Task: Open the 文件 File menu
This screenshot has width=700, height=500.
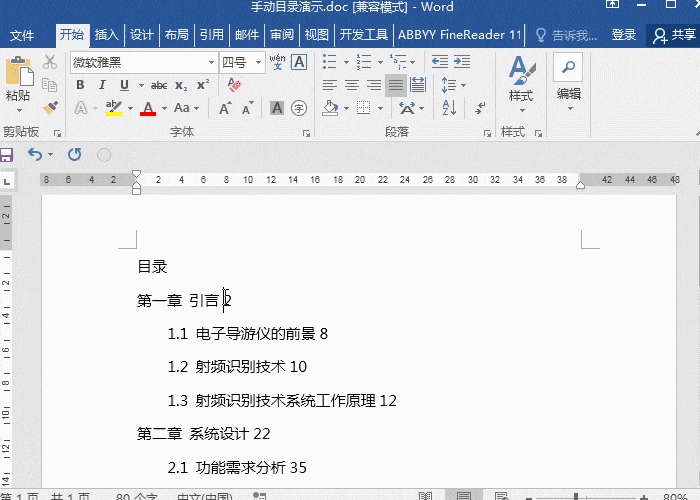Action: click(21, 35)
